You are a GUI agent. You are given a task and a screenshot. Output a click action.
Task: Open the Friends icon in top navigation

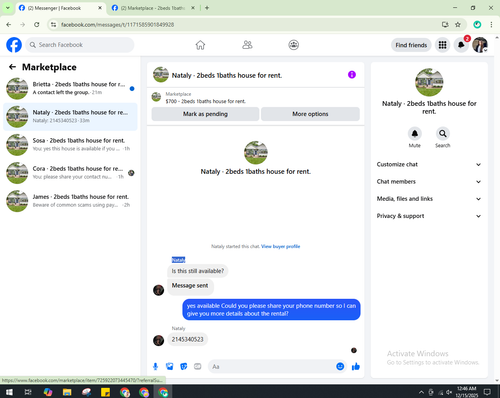point(247,45)
